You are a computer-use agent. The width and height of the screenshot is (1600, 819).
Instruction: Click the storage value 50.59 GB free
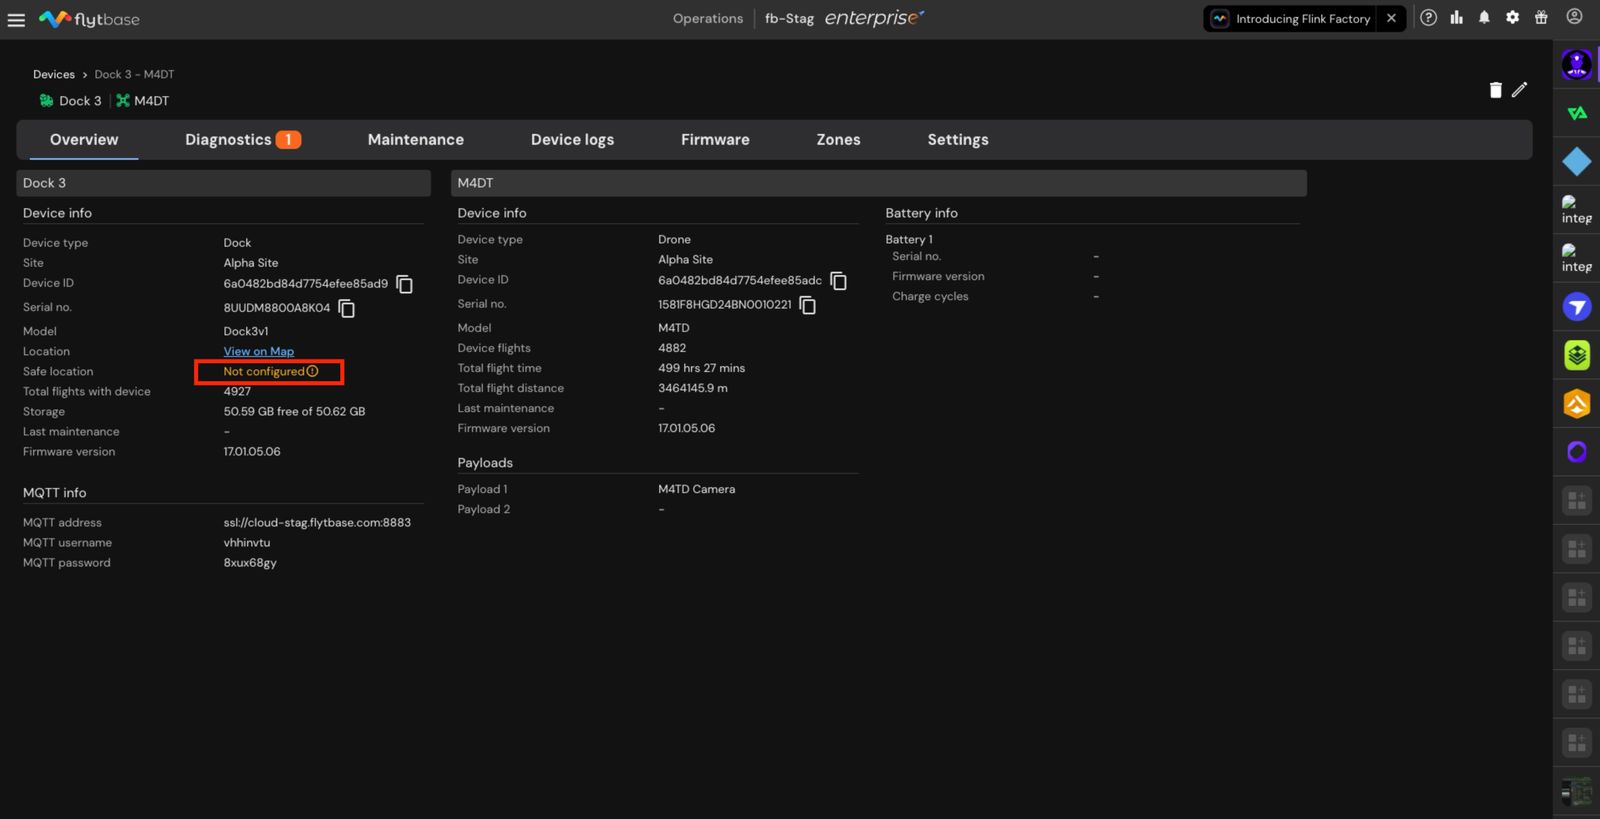294,411
